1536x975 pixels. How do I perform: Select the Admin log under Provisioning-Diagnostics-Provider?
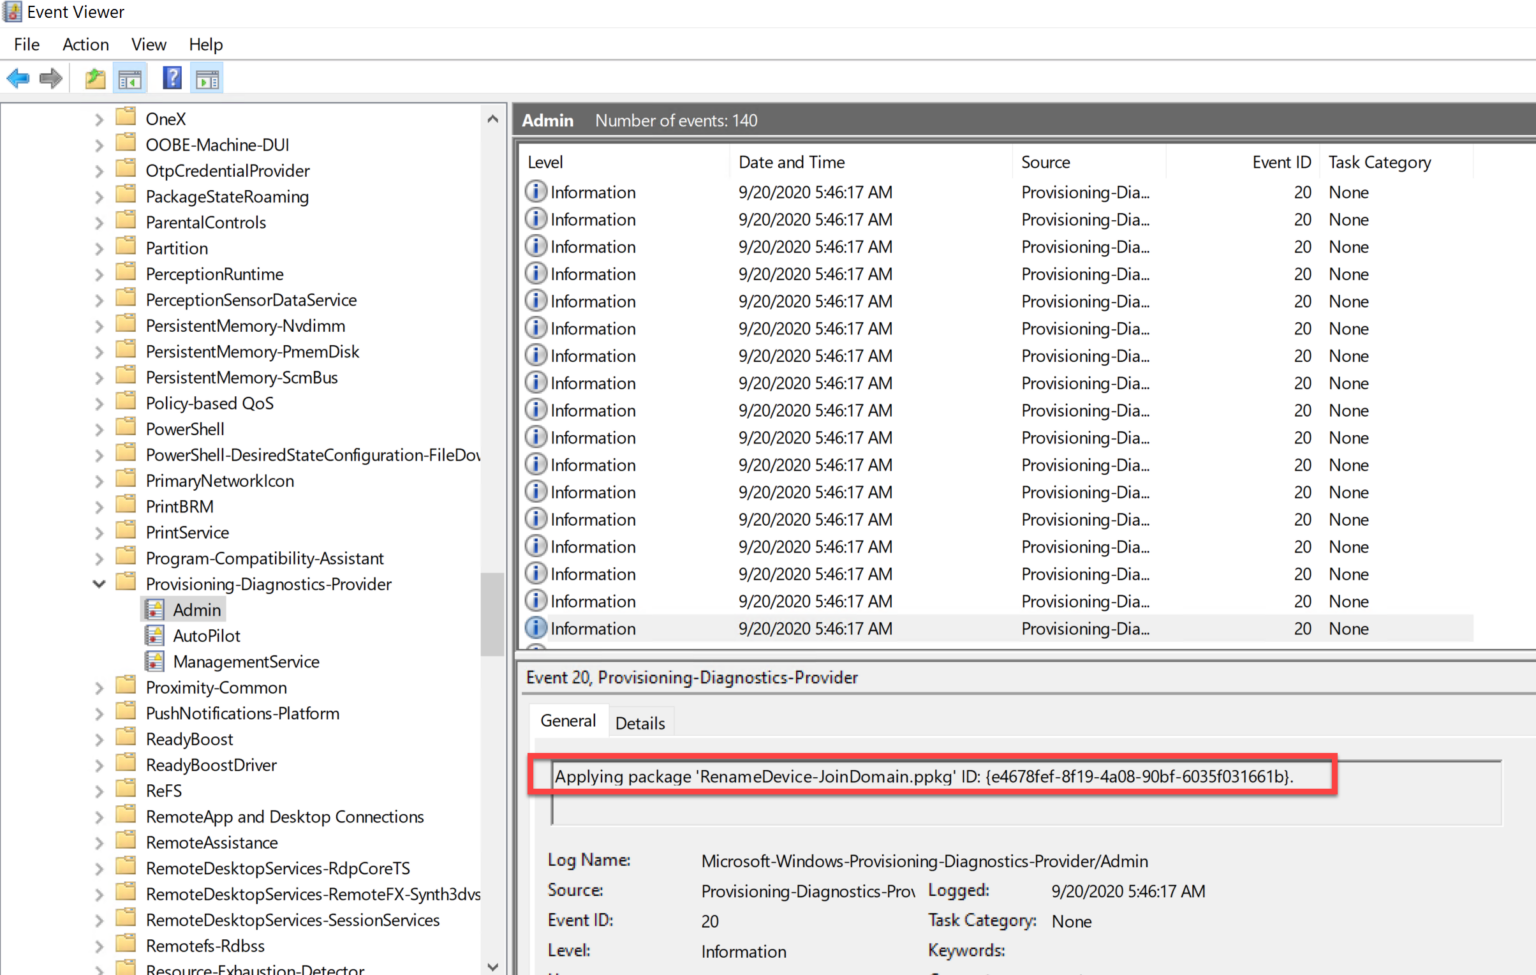click(x=196, y=609)
